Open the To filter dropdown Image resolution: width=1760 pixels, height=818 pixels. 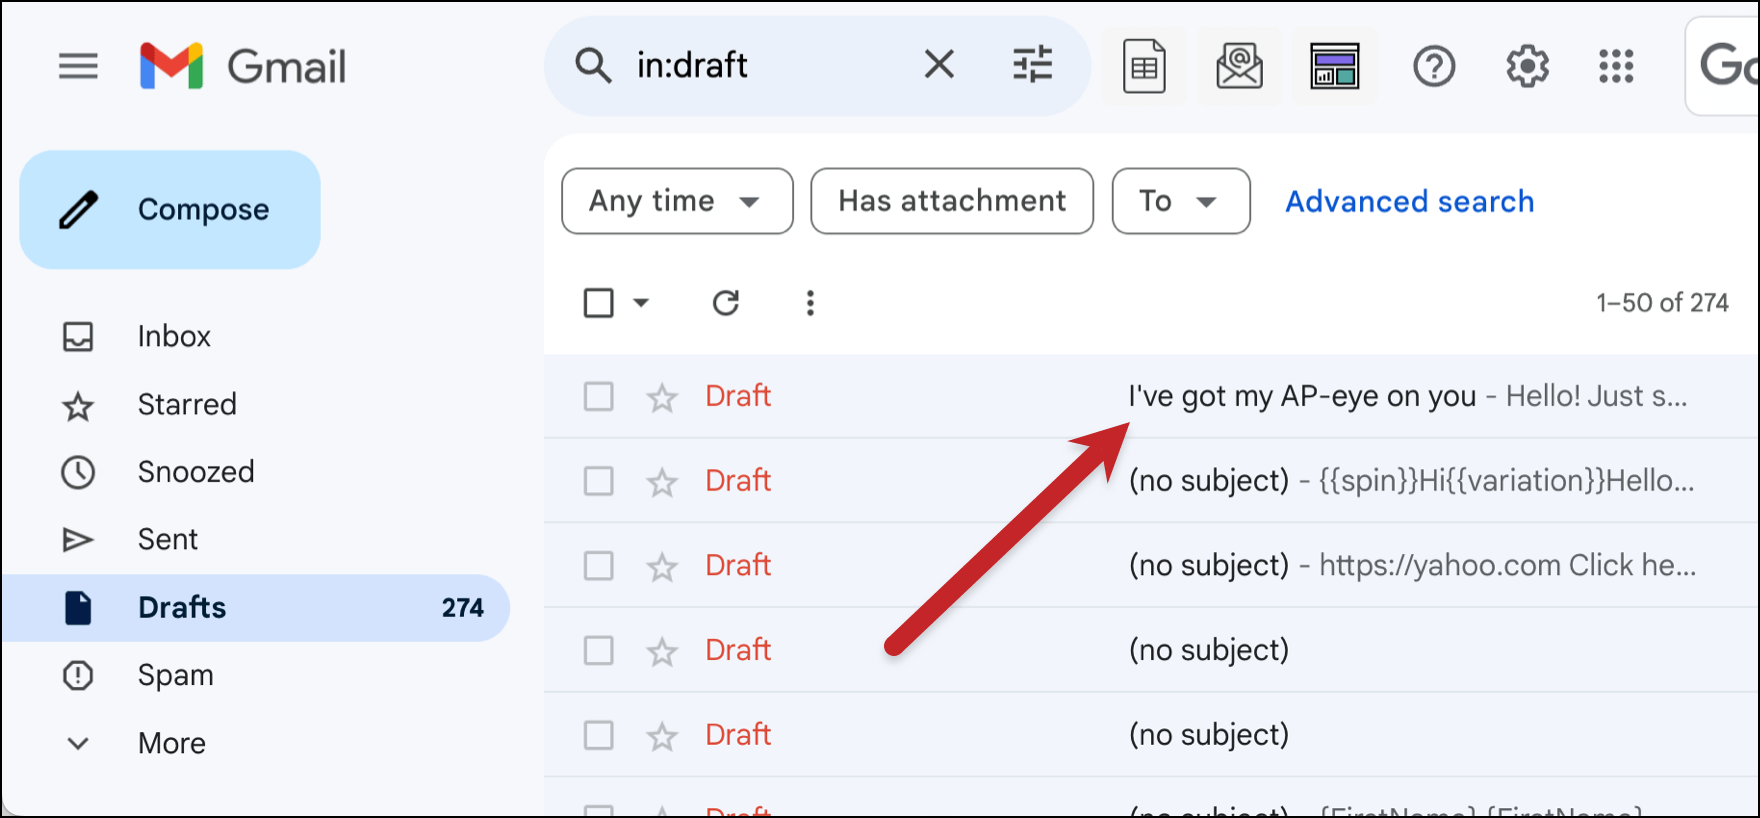pyautogui.click(x=1181, y=201)
